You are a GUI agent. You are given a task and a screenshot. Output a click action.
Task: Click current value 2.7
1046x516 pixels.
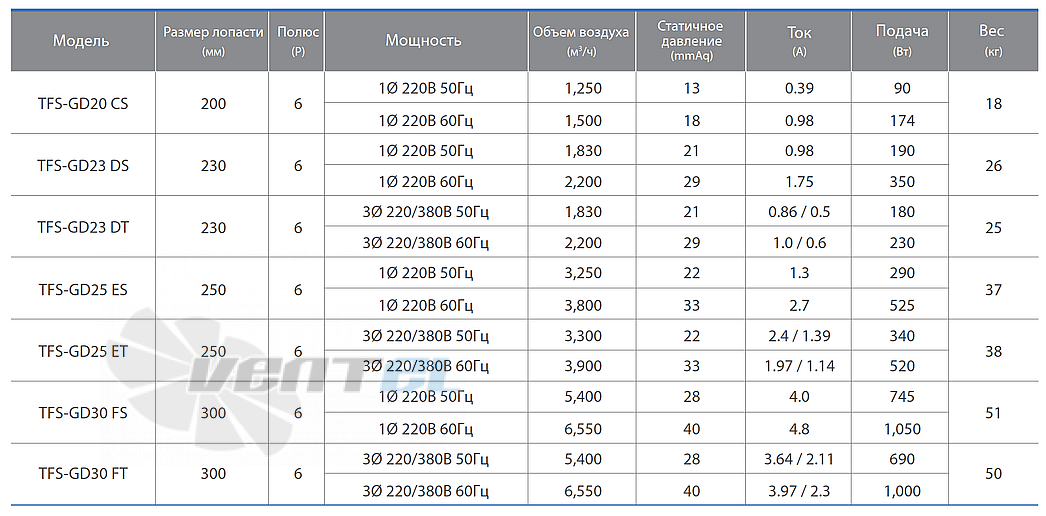point(799,306)
